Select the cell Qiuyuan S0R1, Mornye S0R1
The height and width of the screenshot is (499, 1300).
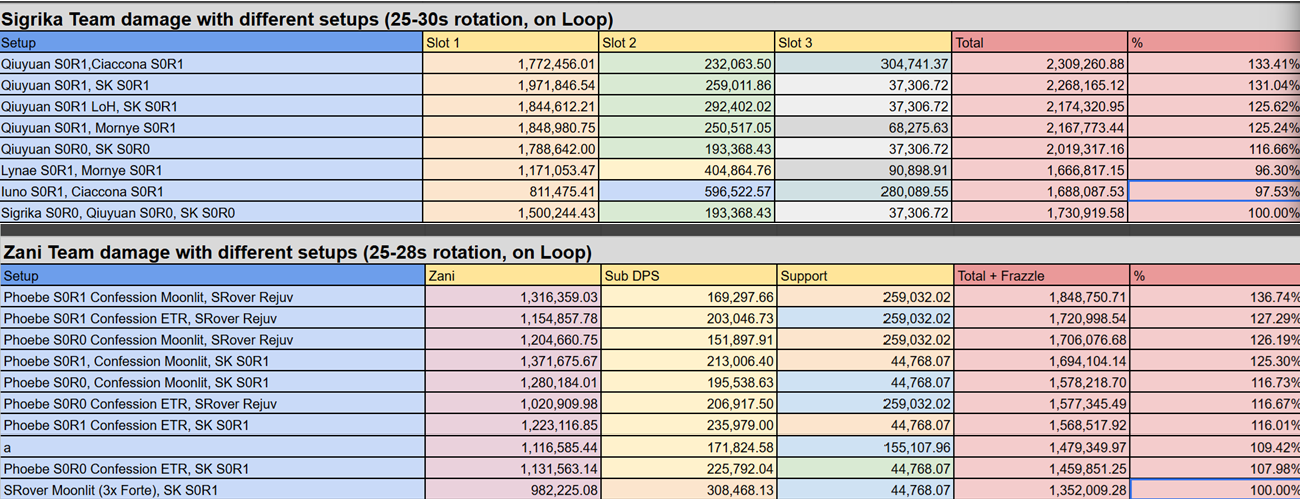pyautogui.click(x=211, y=128)
